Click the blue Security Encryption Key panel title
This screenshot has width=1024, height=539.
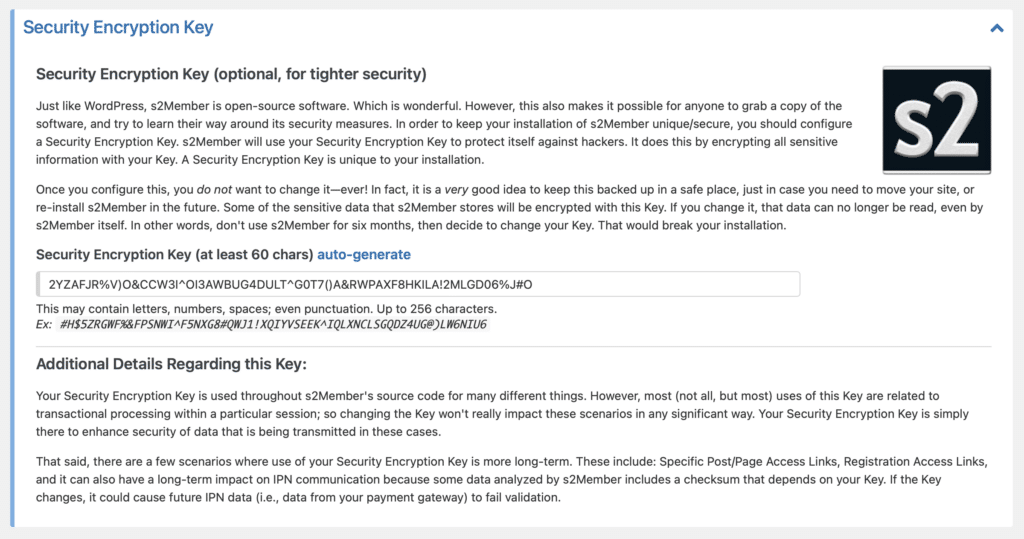118,27
